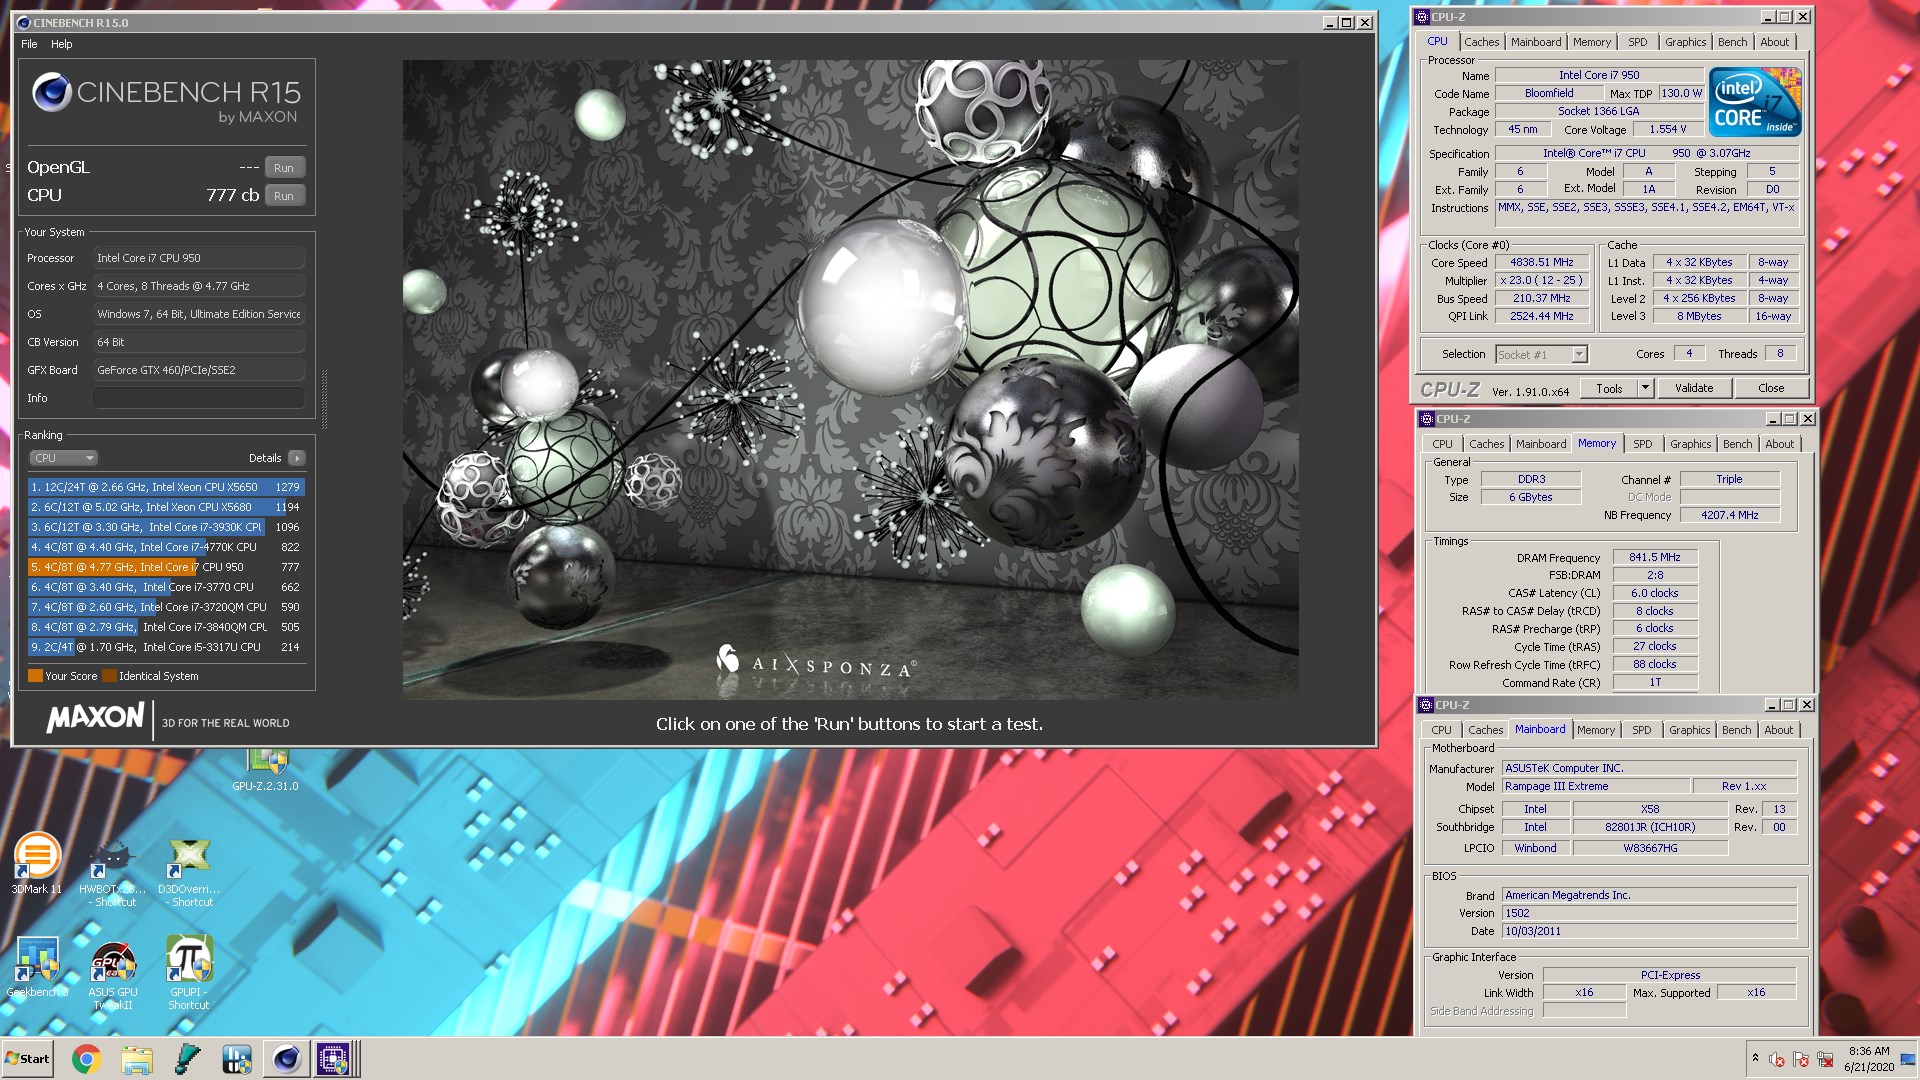Click the MAXON logo

(95, 718)
